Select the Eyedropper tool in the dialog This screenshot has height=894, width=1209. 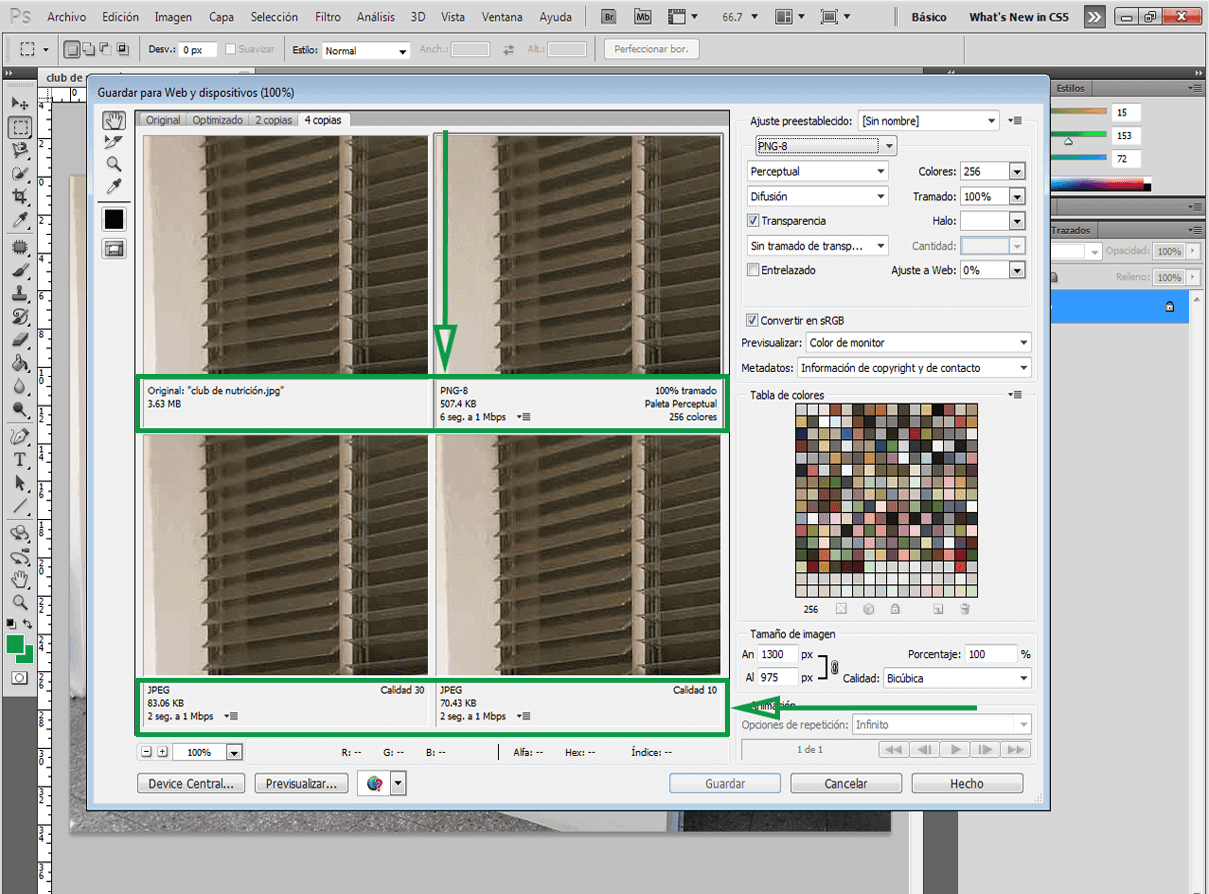click(114, 187)
